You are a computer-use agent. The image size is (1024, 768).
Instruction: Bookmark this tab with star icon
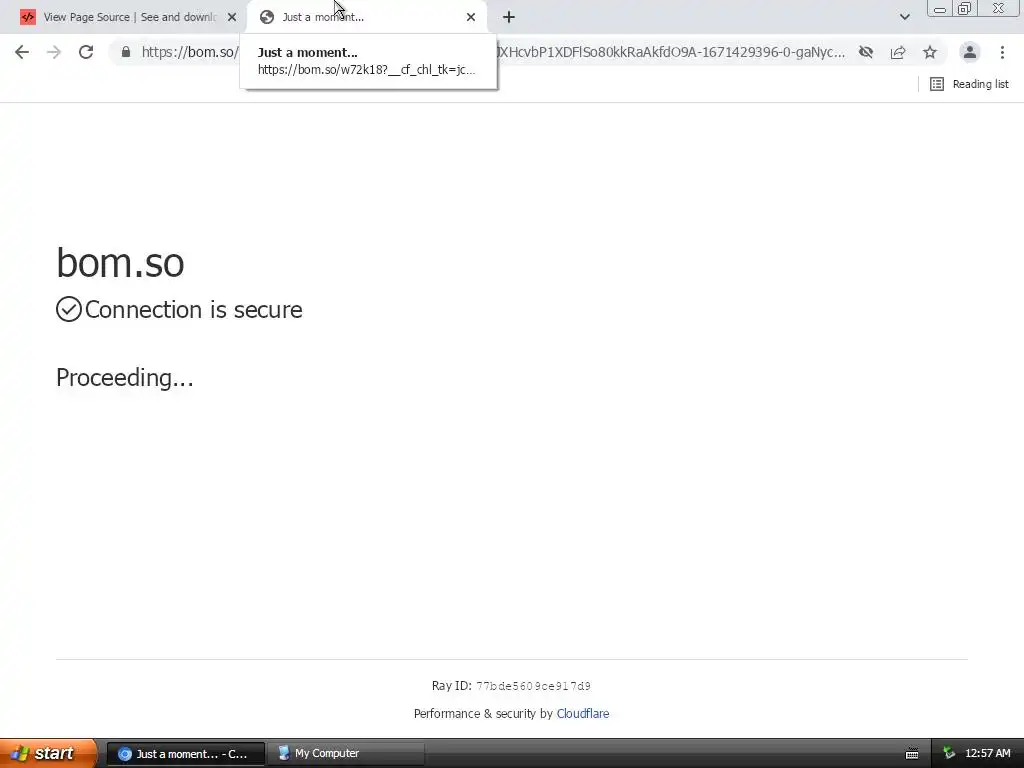point(930,52)
